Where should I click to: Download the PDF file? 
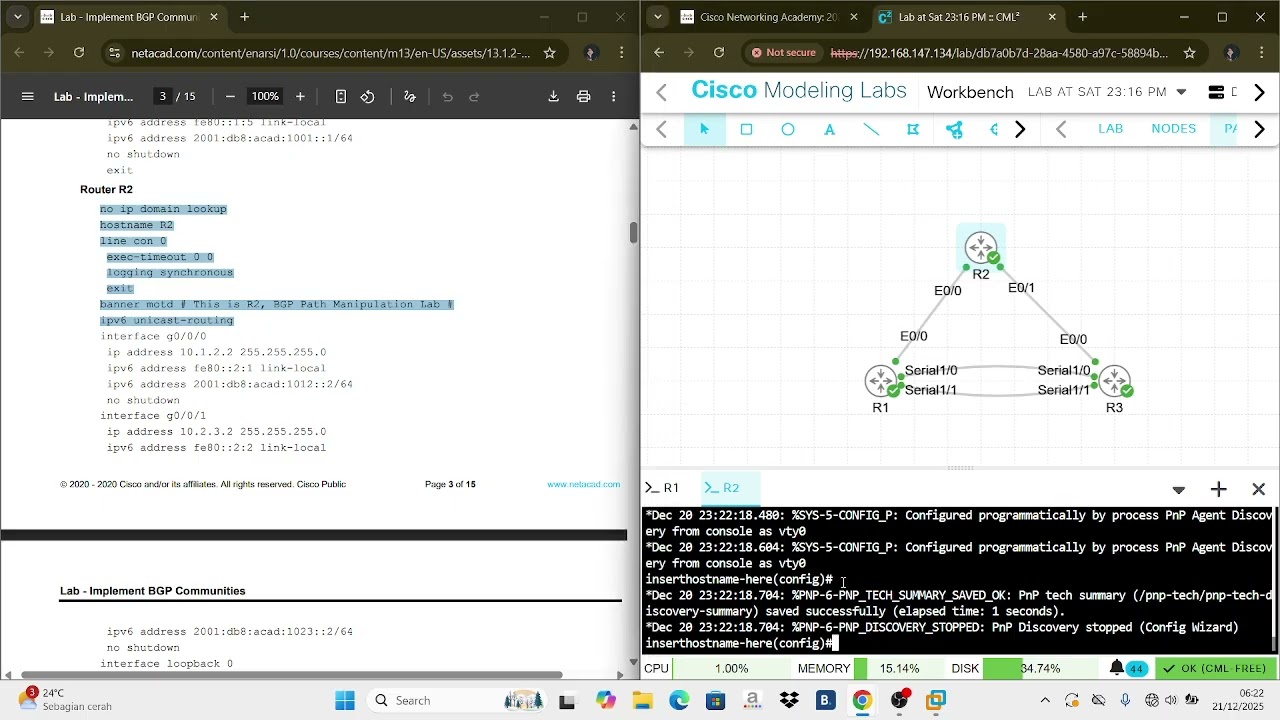pyautogui.click(x=553, y=97)
